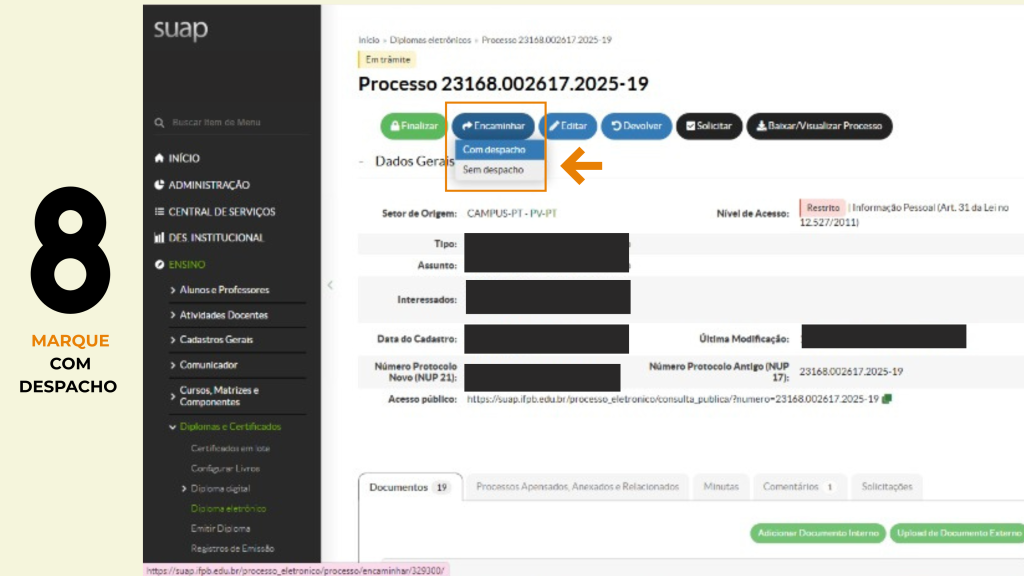
Task: Open the Minutas tab
Action: (721, 487)
